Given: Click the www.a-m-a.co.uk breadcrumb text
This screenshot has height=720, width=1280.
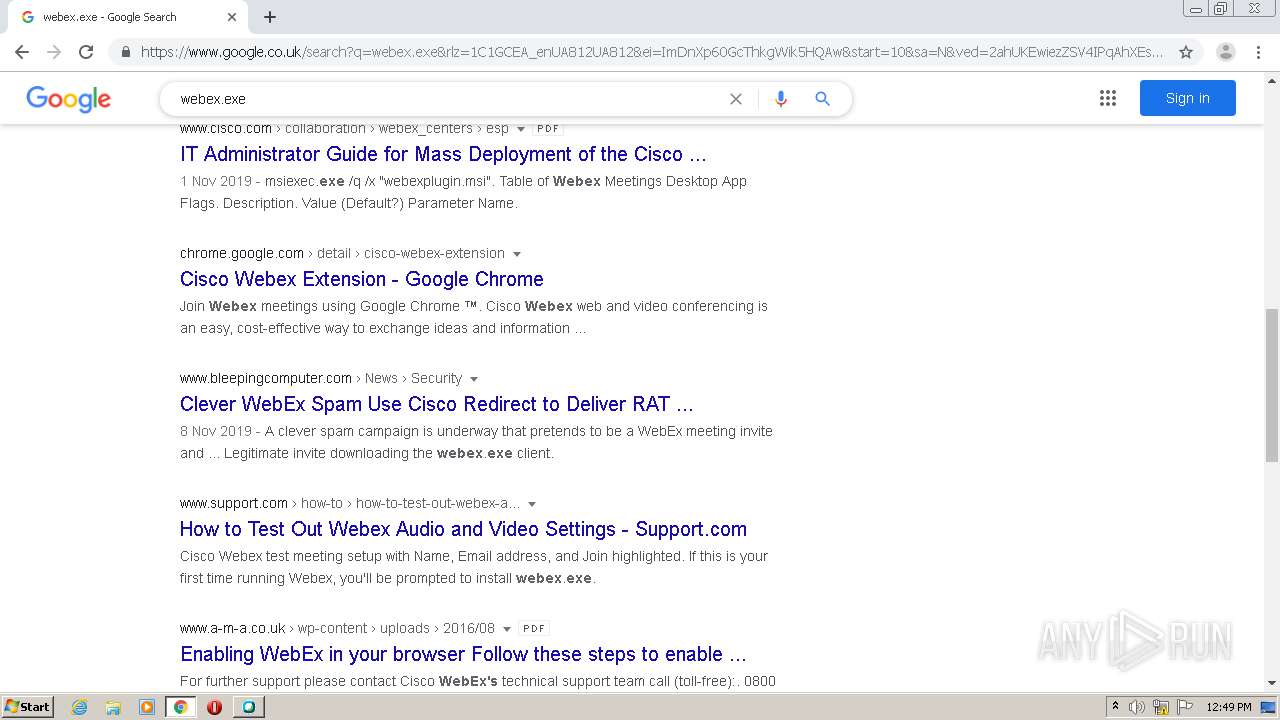Looking at the screenshot, I should [x=233, y=628].
